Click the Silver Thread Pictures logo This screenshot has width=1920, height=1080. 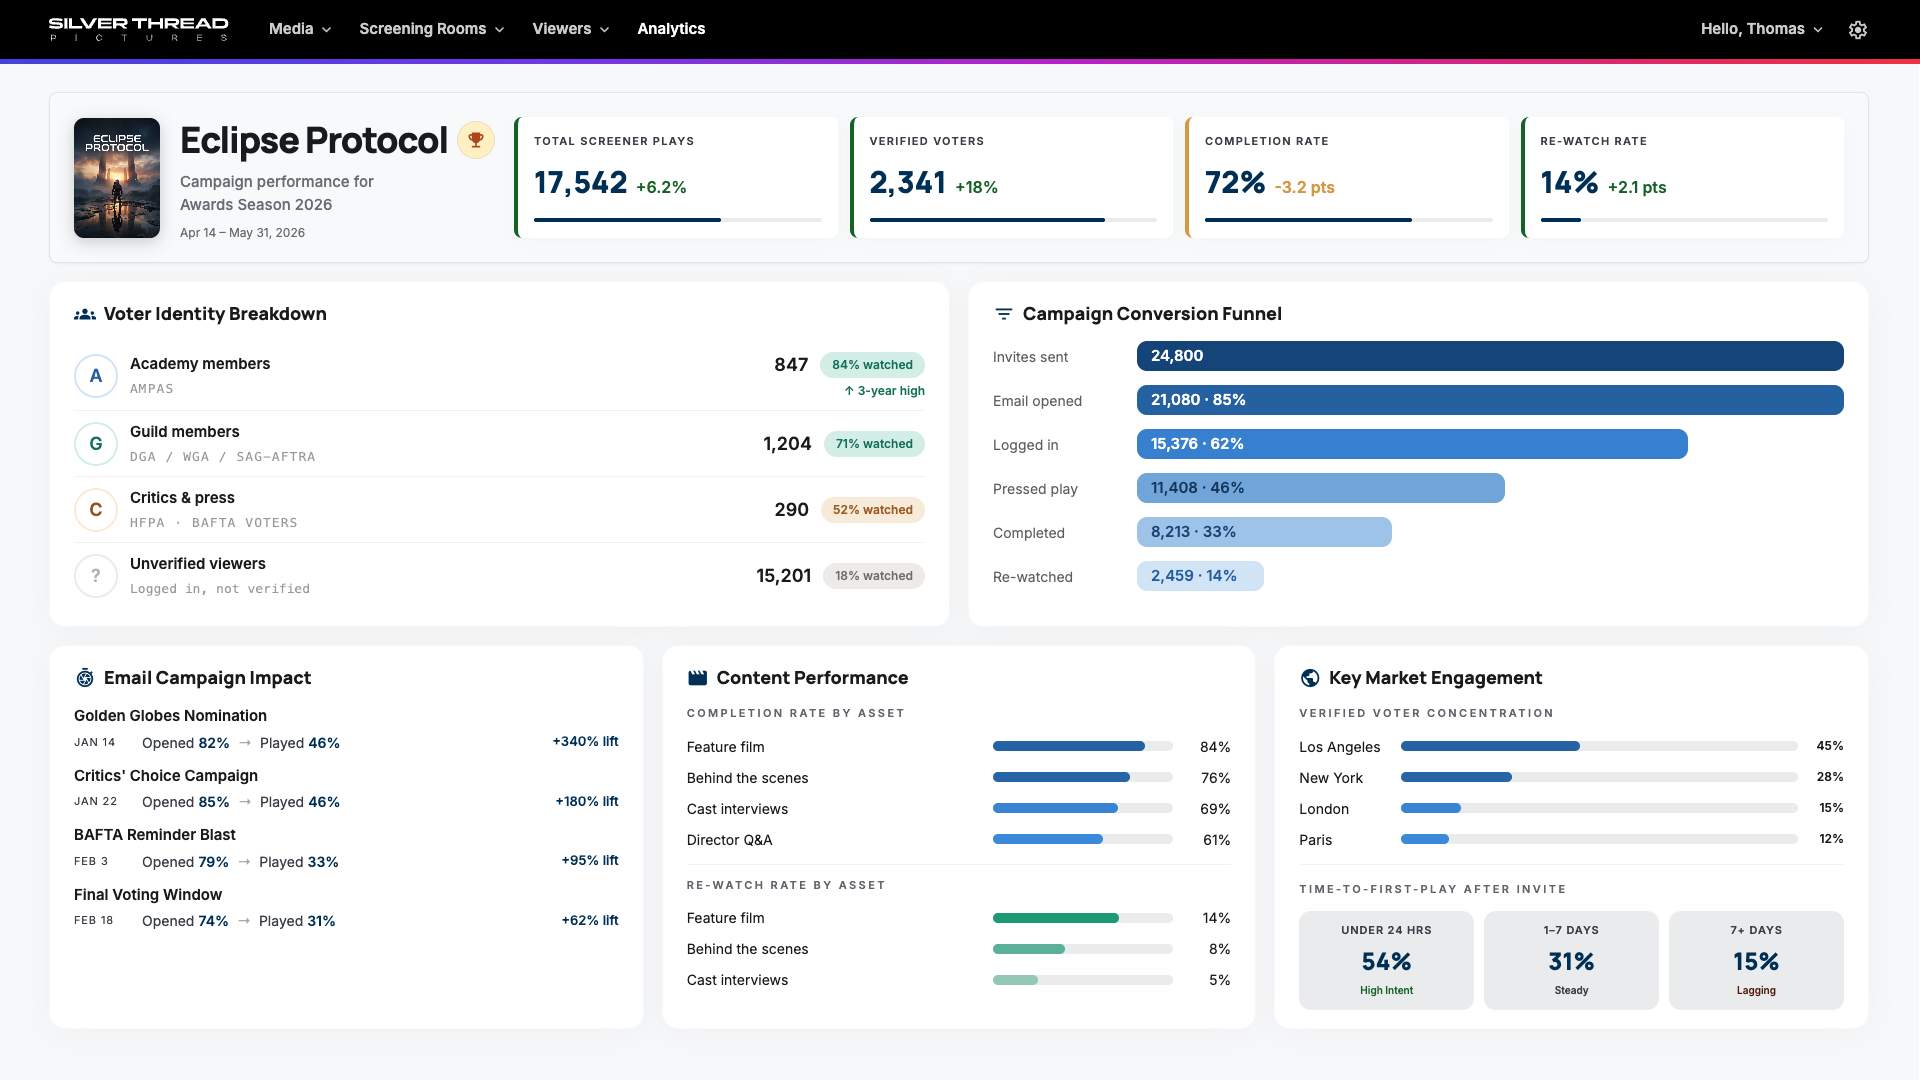coord(139,29)
